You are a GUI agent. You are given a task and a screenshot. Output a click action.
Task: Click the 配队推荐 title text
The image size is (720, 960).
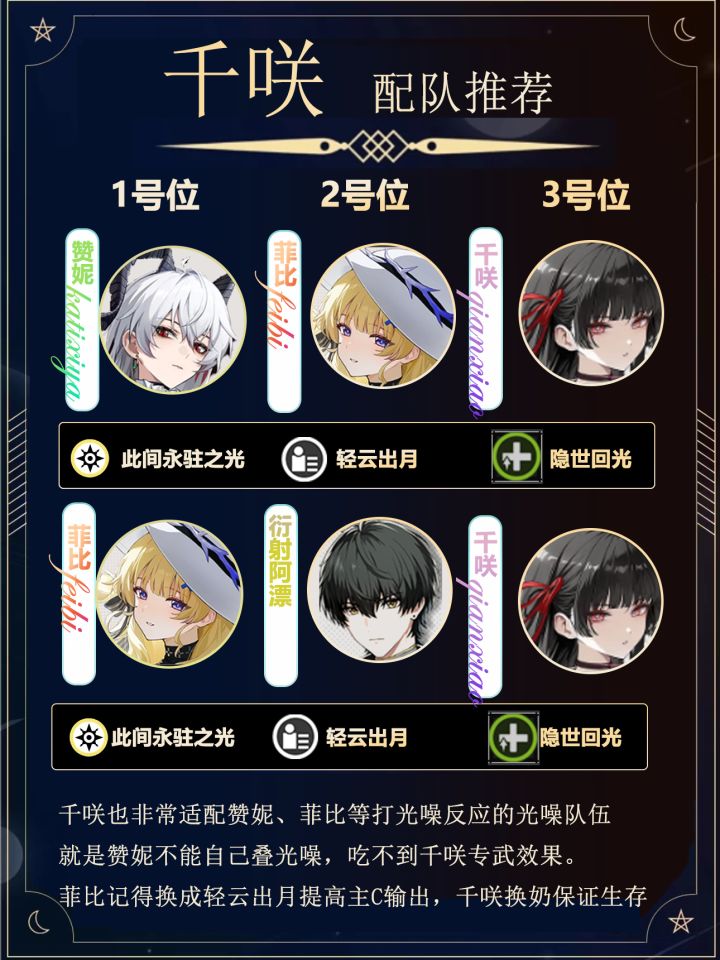(463, 93)
